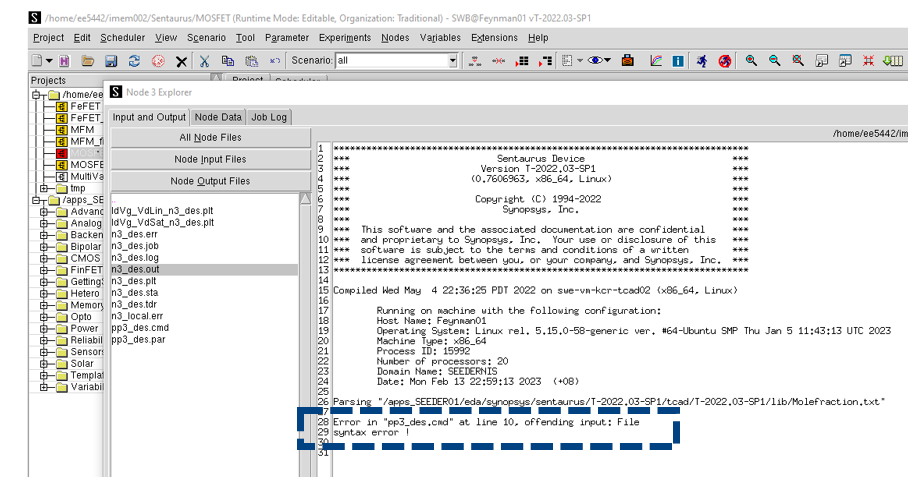This screenshot has width=922, height=495.
Task: Click the Run running-man icon
Action: (x=703, y=61)
